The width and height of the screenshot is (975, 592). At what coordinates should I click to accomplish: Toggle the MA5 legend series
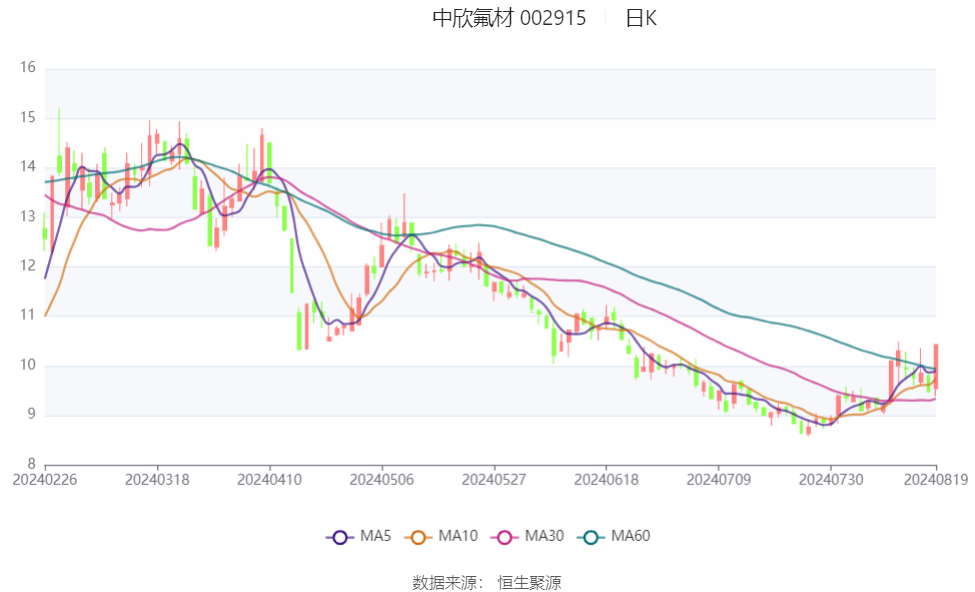pos(359,536)
